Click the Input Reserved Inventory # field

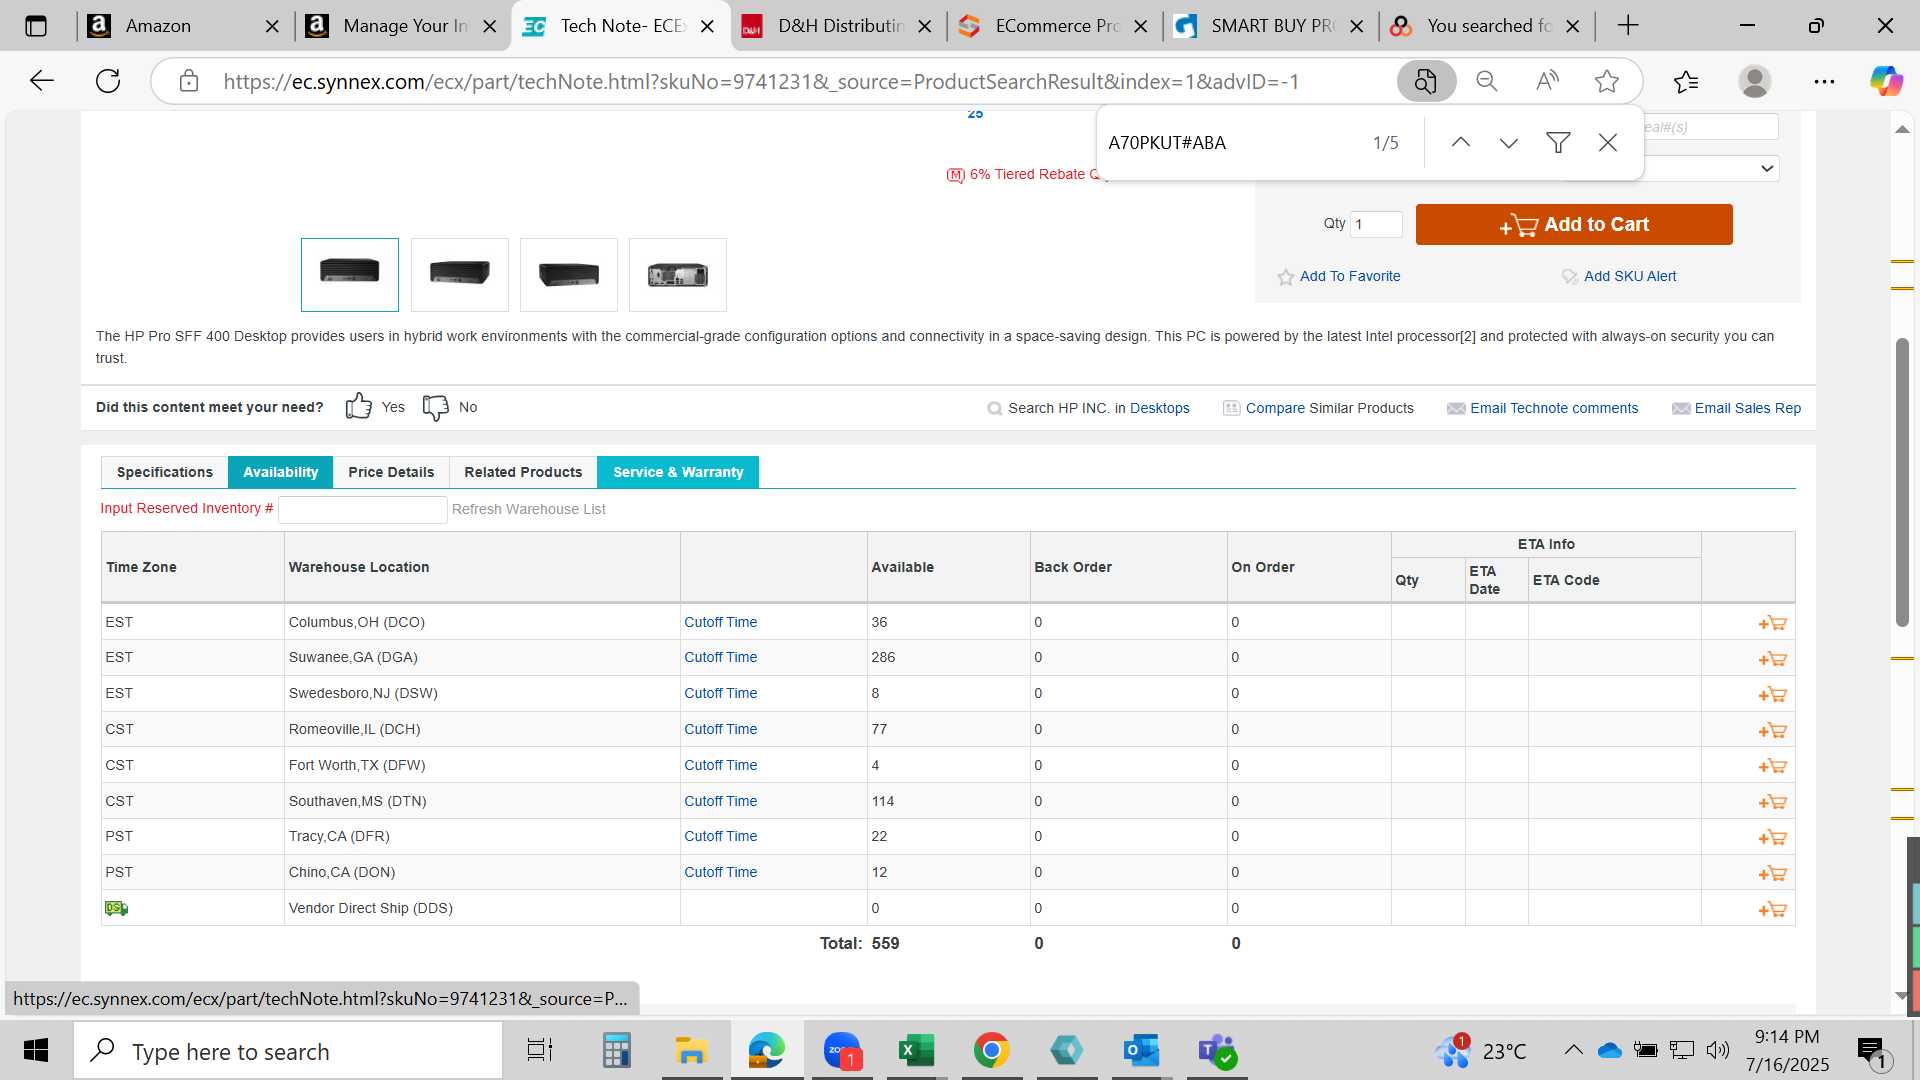click(362, 509)
